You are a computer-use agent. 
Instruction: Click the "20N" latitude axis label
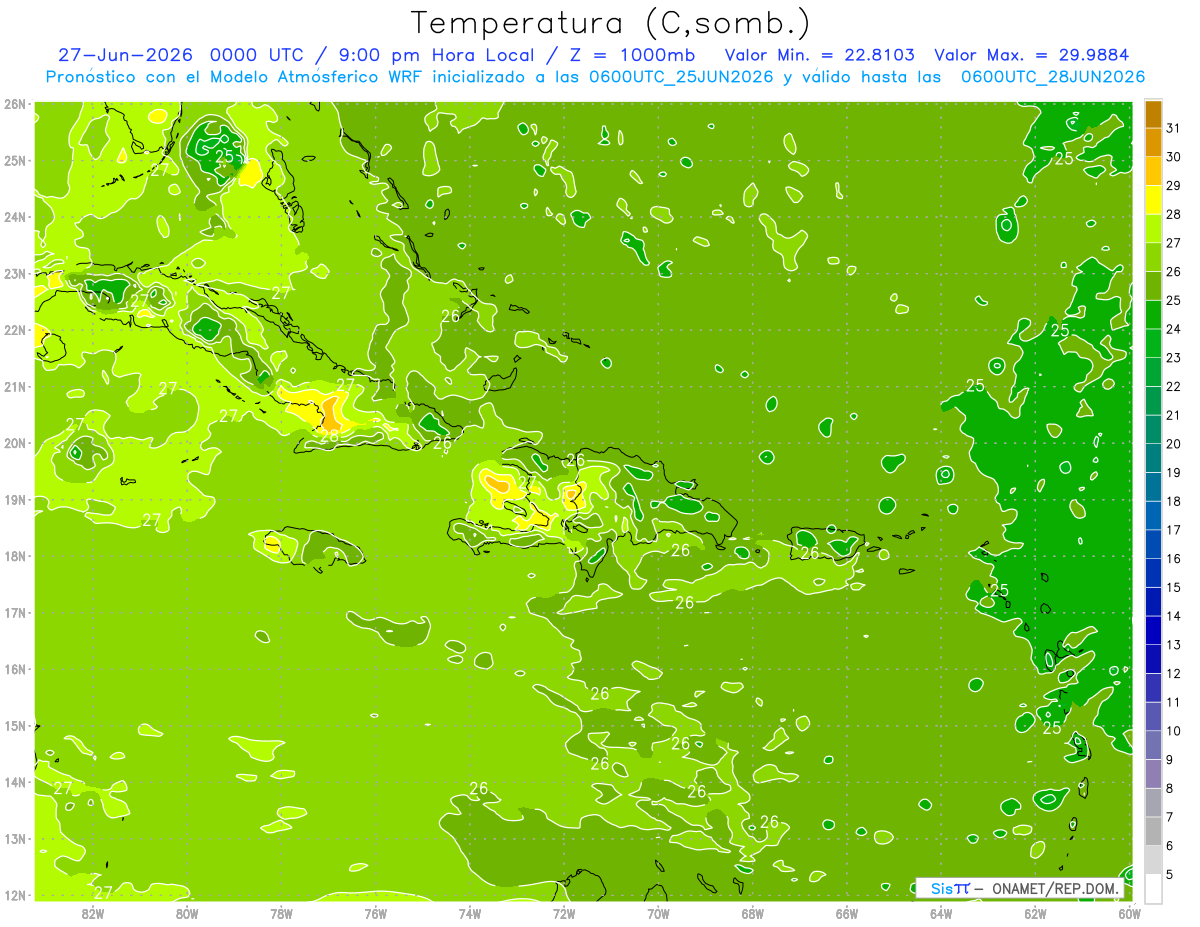14,443
